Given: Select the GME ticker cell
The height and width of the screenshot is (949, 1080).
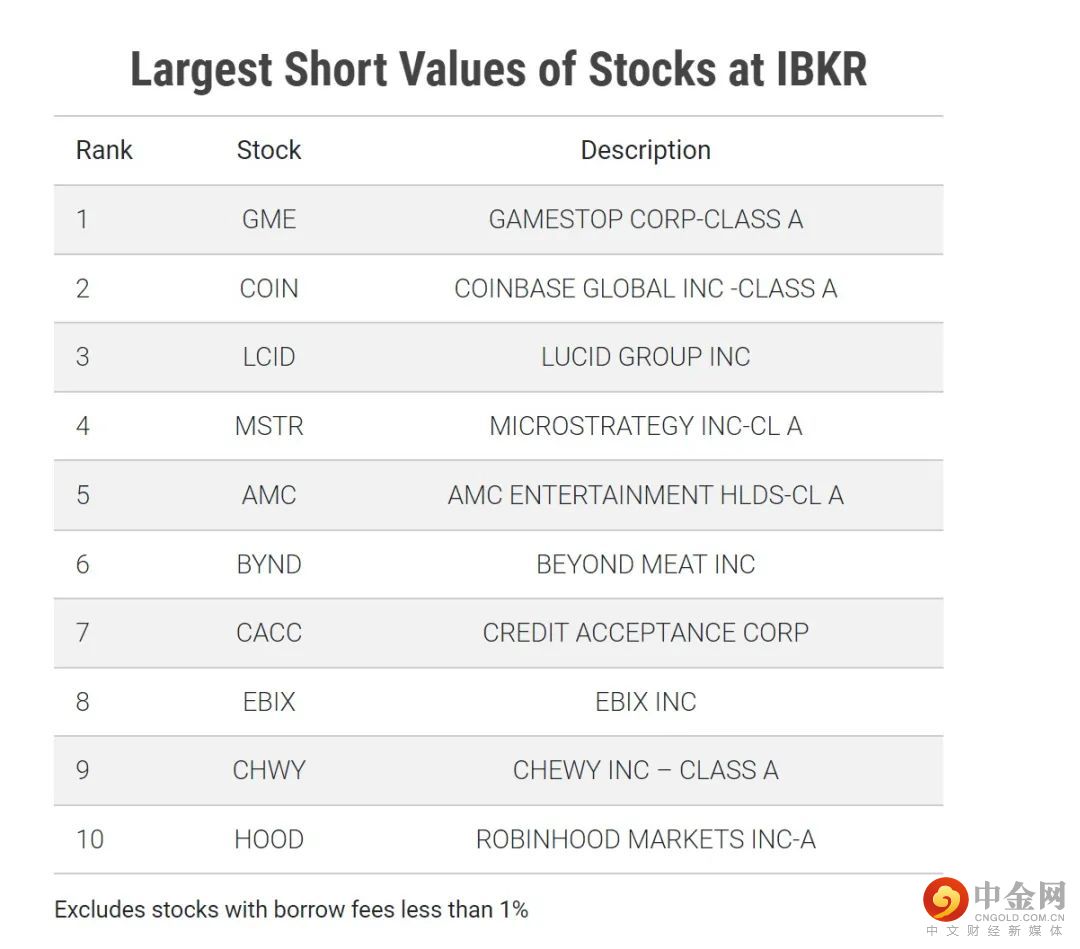Looking at the screenshot, I should pos(268,219).
